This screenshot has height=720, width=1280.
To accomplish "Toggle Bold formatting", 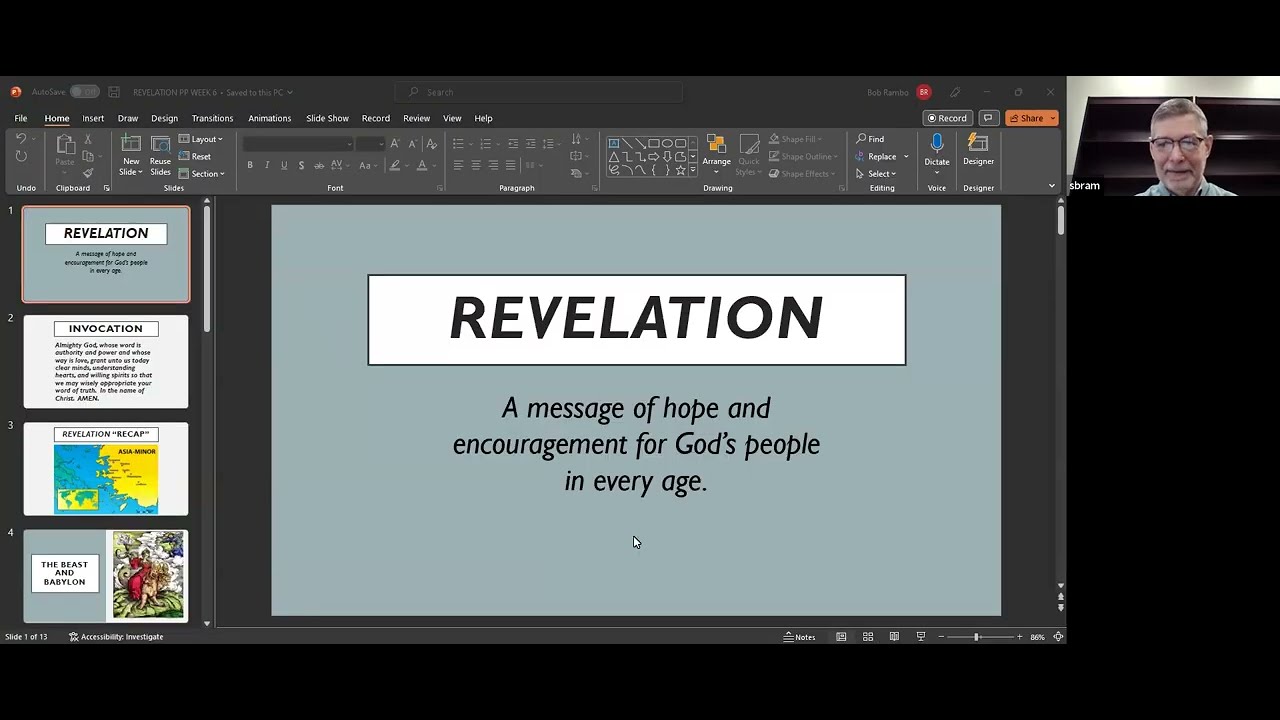I will tap(250, 165).
